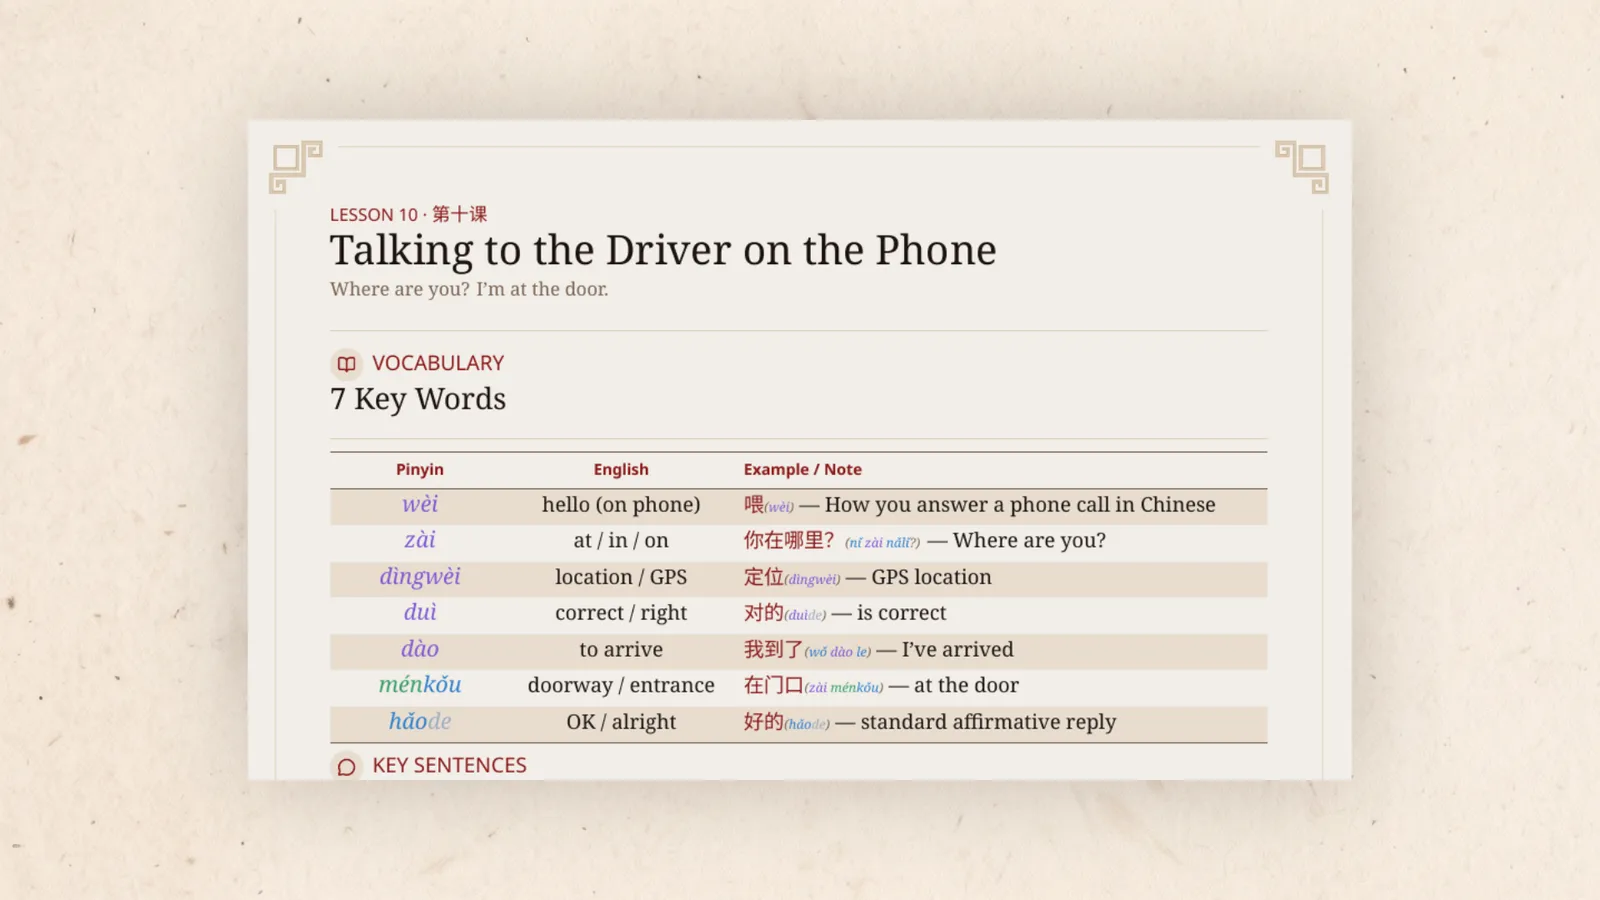Click the note is correct in the duì row
Screen dimensions: 1600x900
tap(901, 613)
